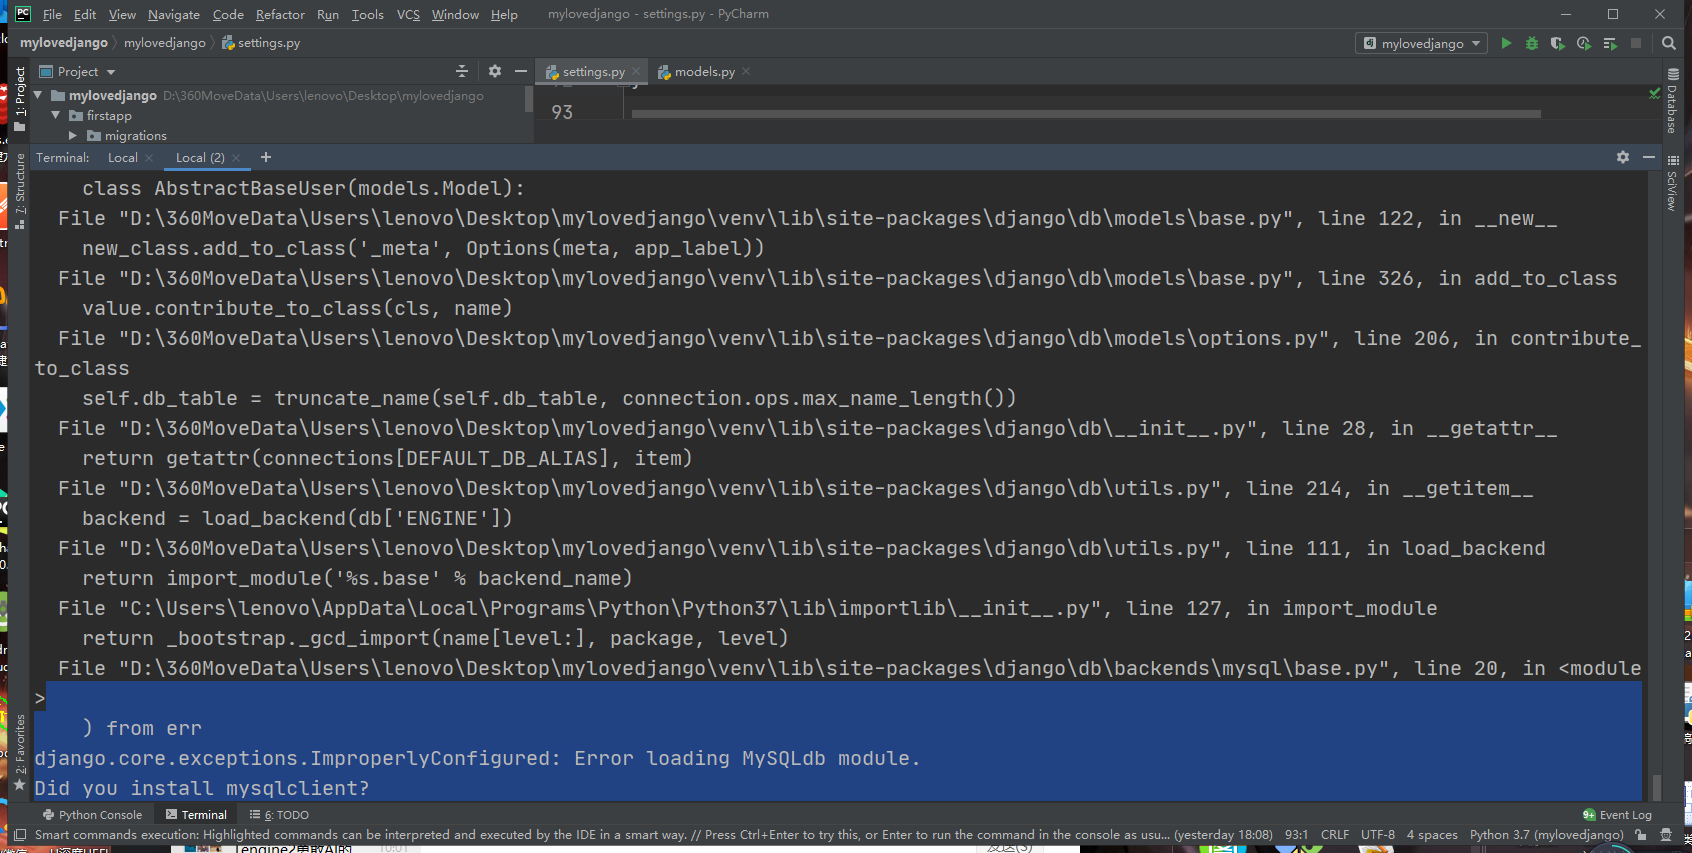Open the 6: TODO tool window
Viewport: 1692px width, 853px height.
(x=279, y=815)
